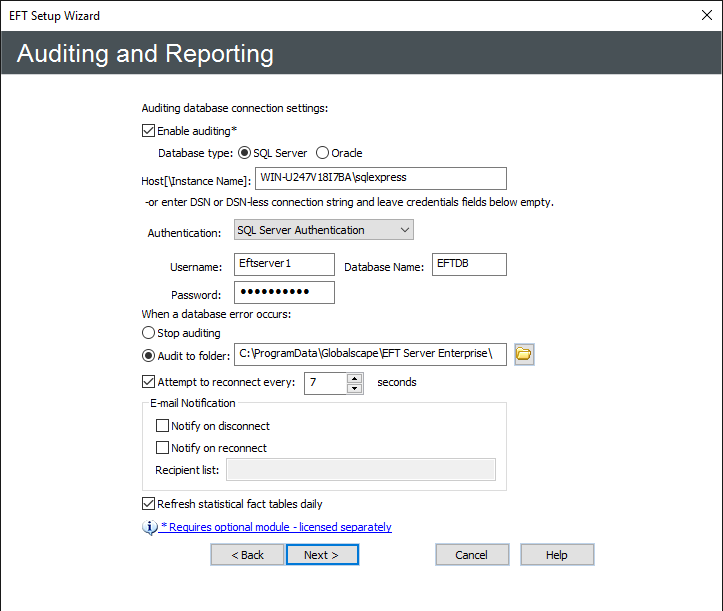
Task: Open the optional module licensing link
Action: coord(276,527)
